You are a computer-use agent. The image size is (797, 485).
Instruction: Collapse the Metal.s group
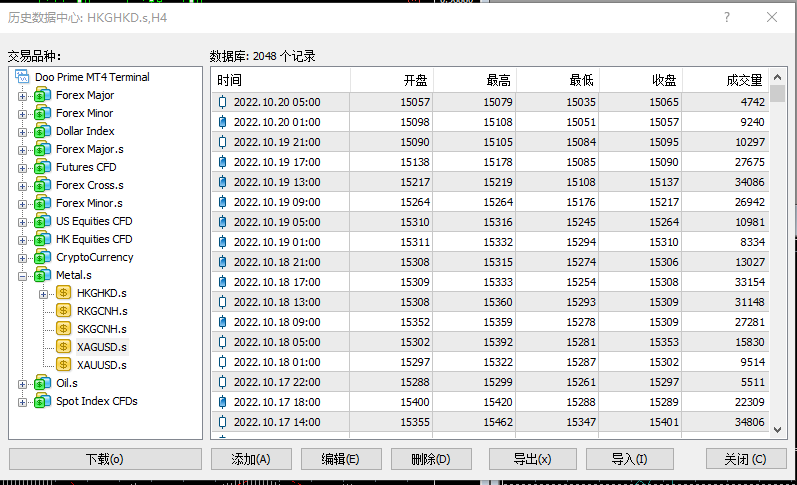23,276
